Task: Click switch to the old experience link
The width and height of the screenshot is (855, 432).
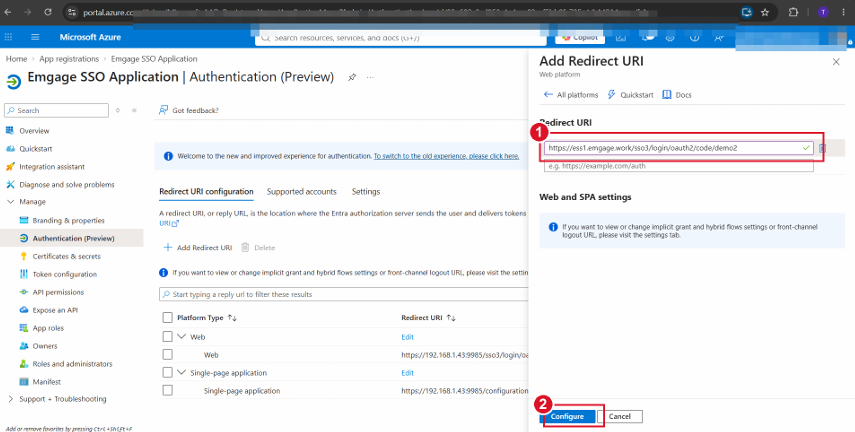Action: click(446, 156)
